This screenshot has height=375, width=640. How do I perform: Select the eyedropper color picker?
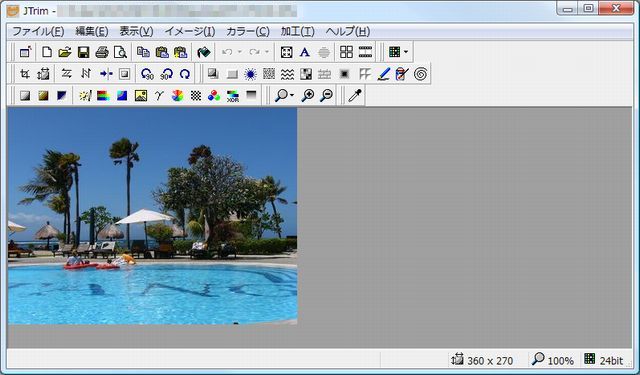pos(355,95)
